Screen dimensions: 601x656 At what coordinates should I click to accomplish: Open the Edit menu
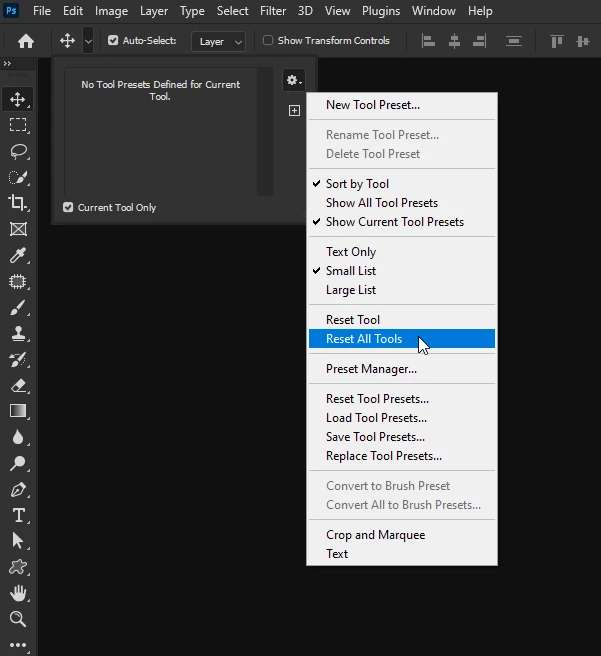click(73, 11)
